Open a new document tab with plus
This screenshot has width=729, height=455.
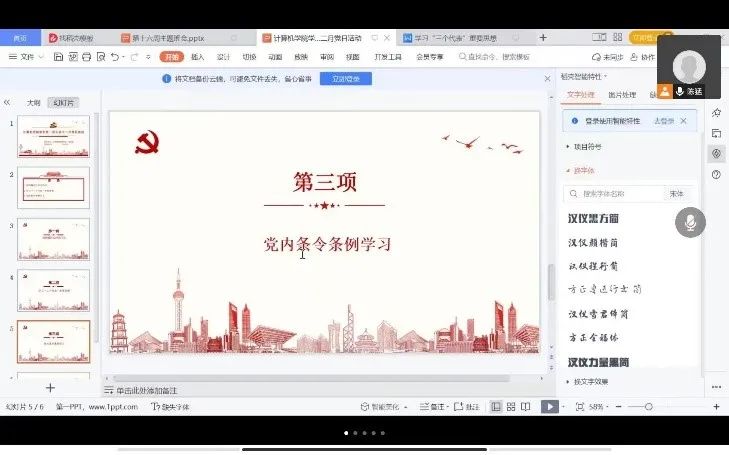(x=543, y=38)
